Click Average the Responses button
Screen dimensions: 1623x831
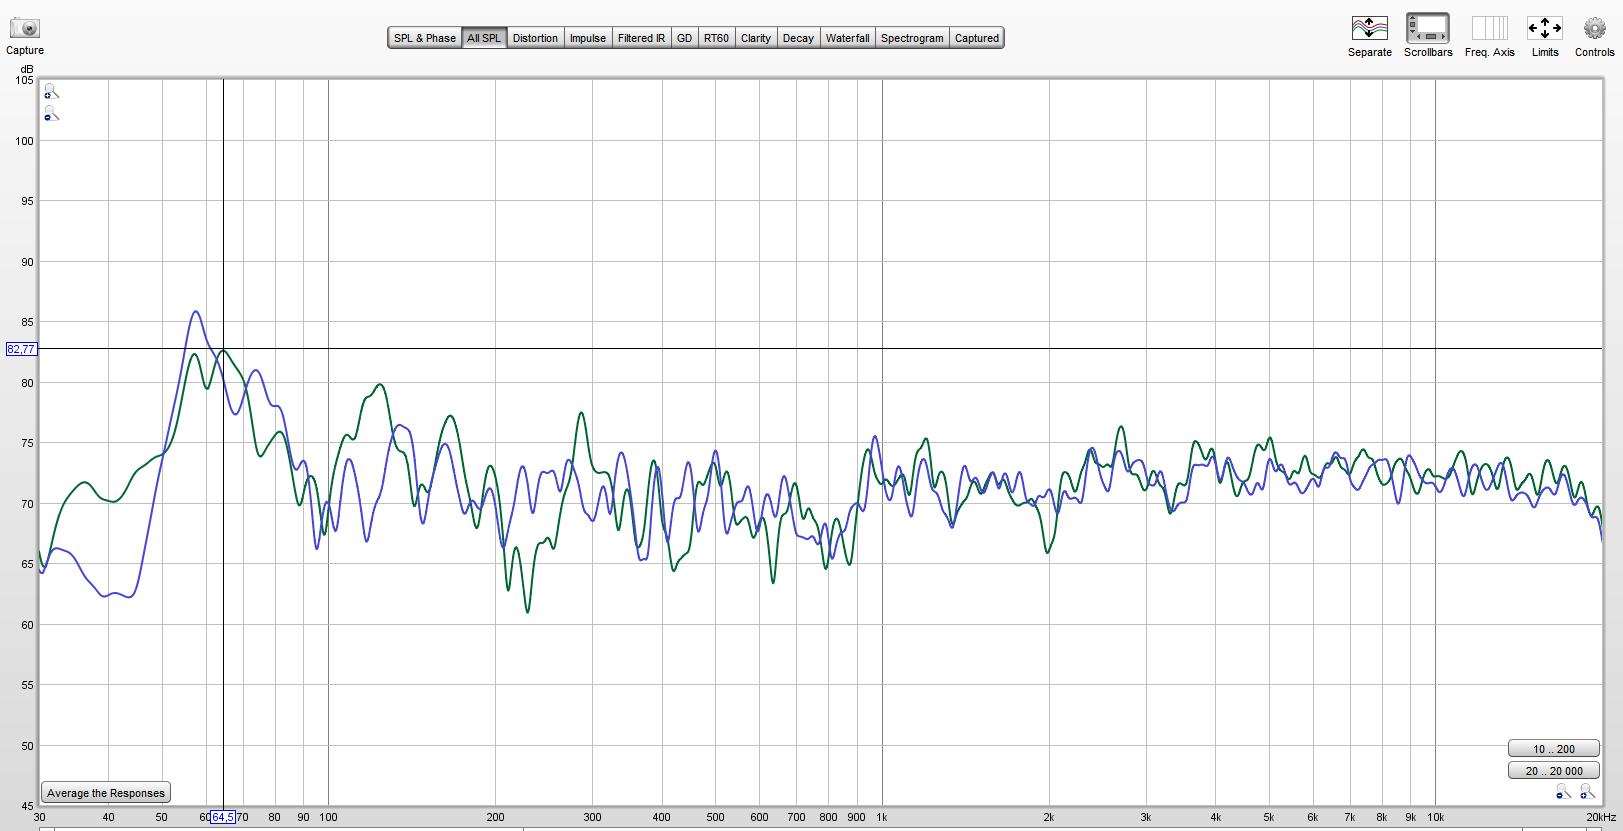point(106,793)
